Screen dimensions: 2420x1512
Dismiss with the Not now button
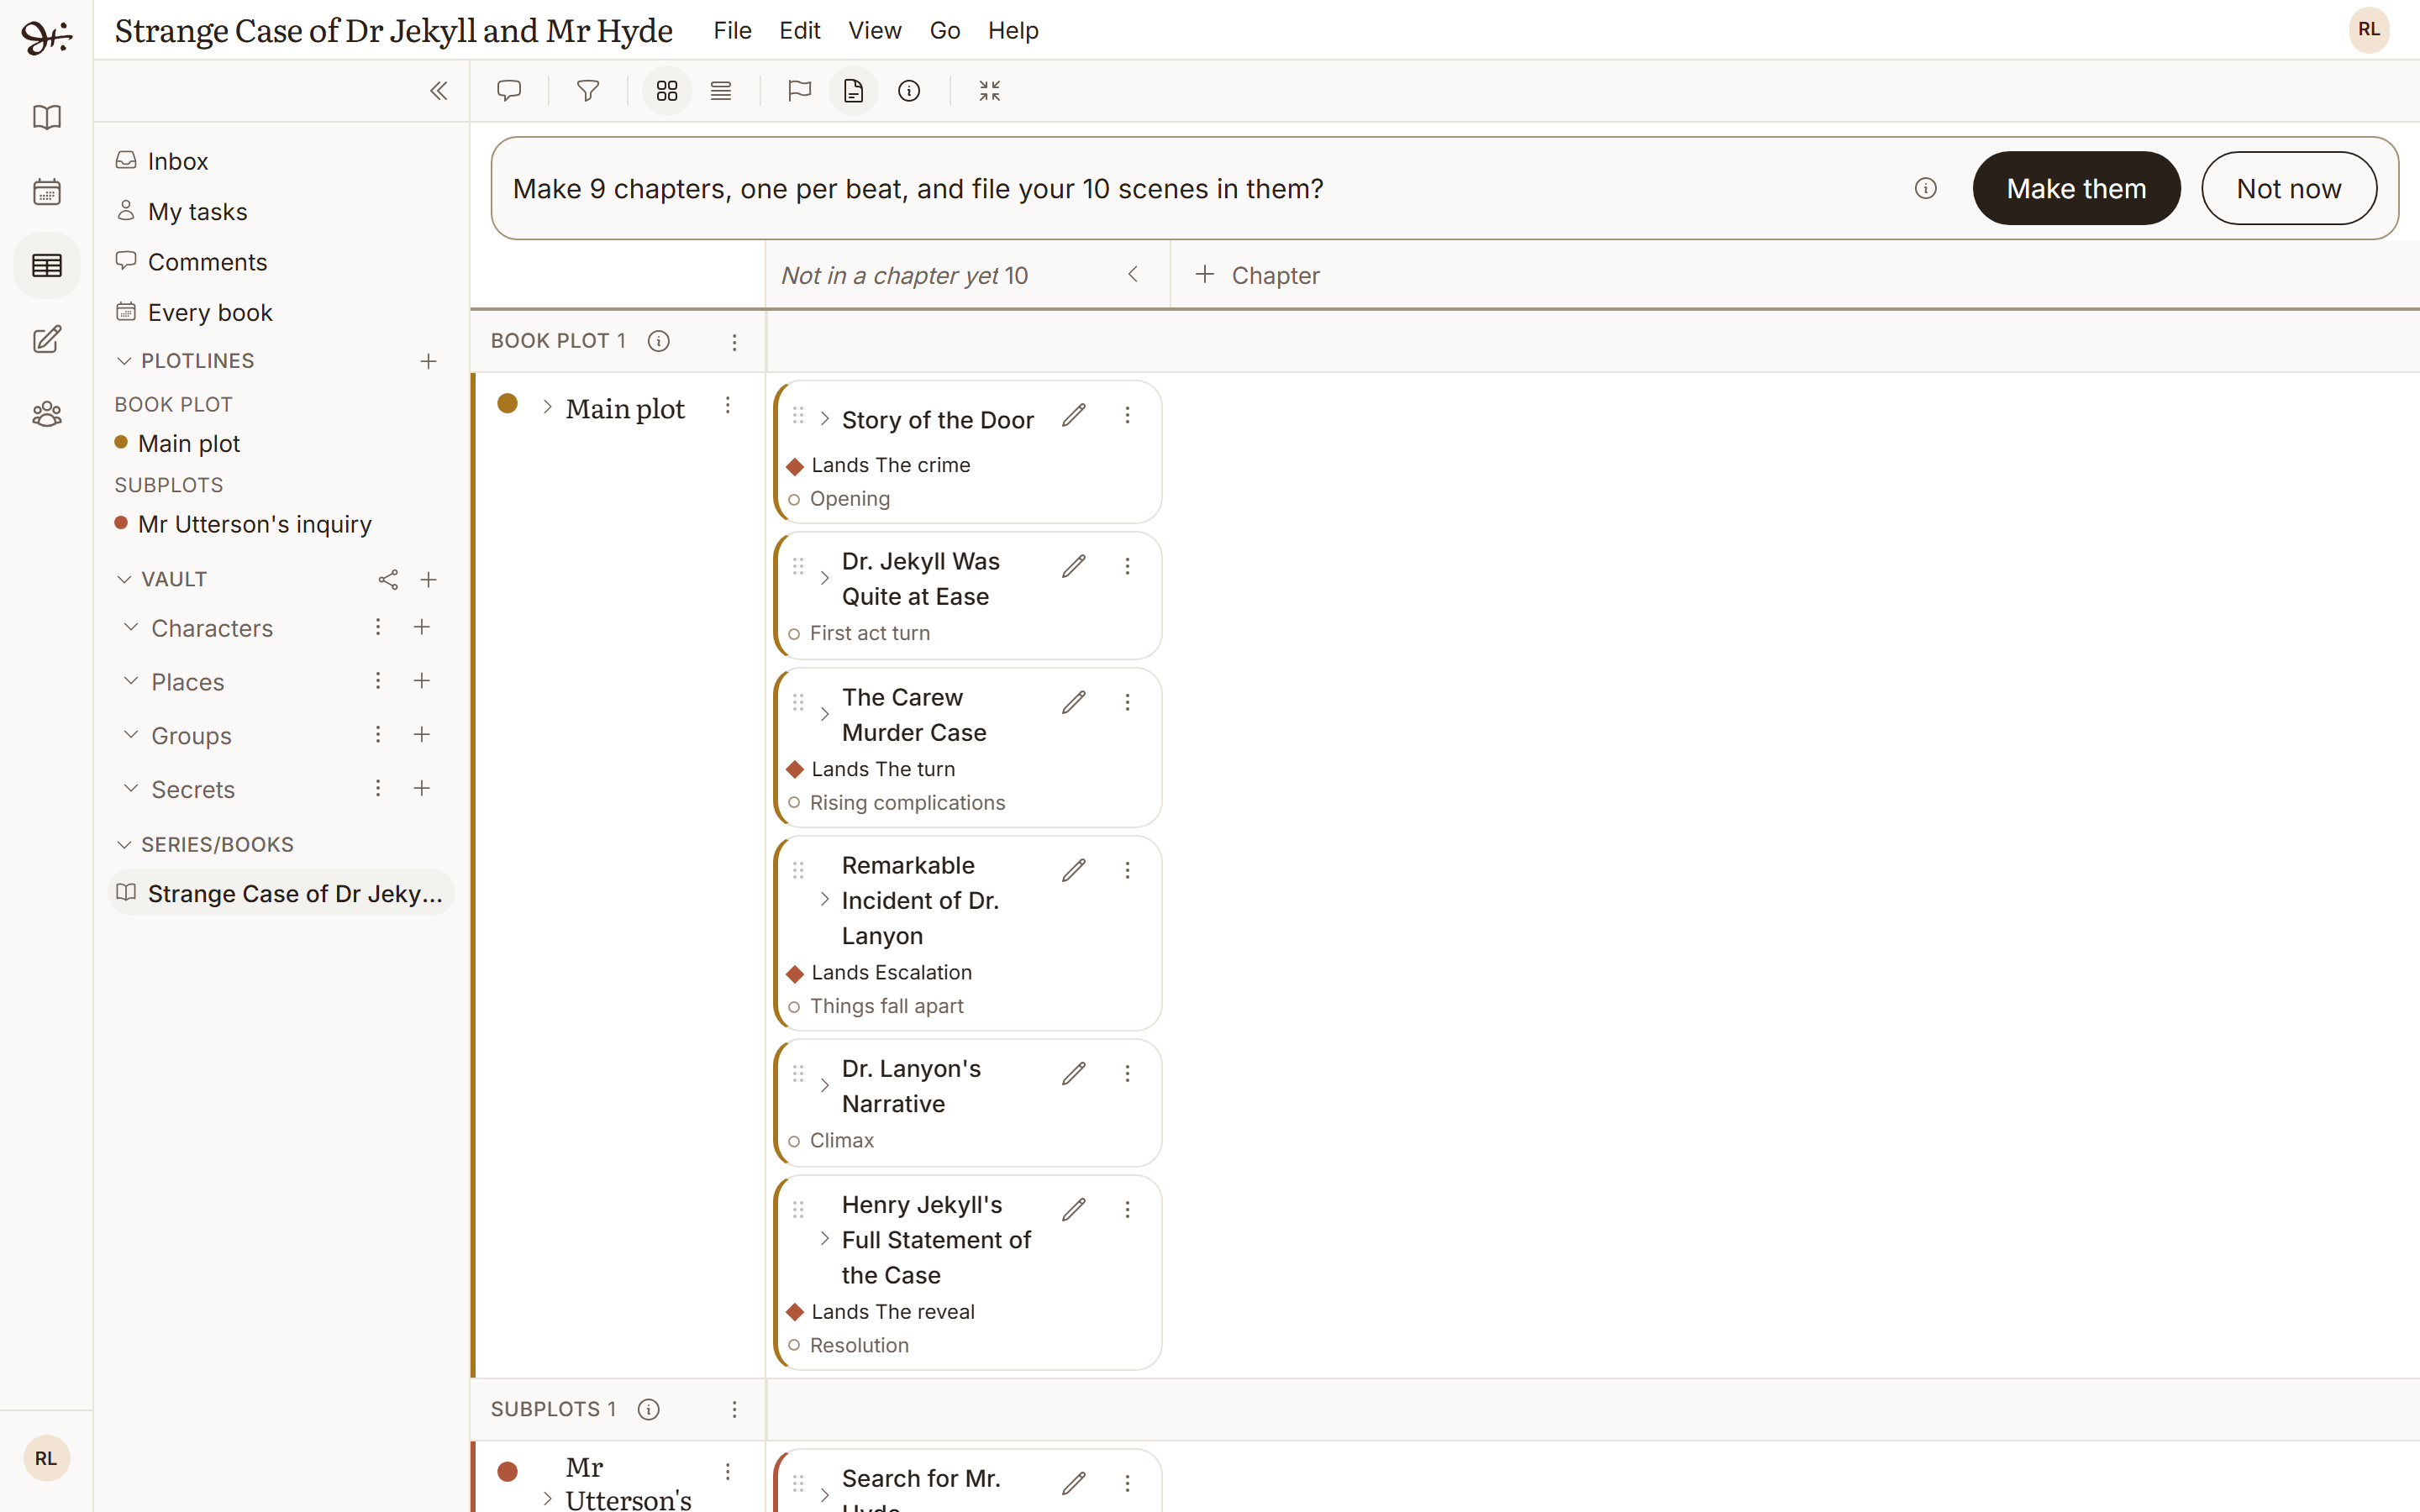coord(2288,188)
